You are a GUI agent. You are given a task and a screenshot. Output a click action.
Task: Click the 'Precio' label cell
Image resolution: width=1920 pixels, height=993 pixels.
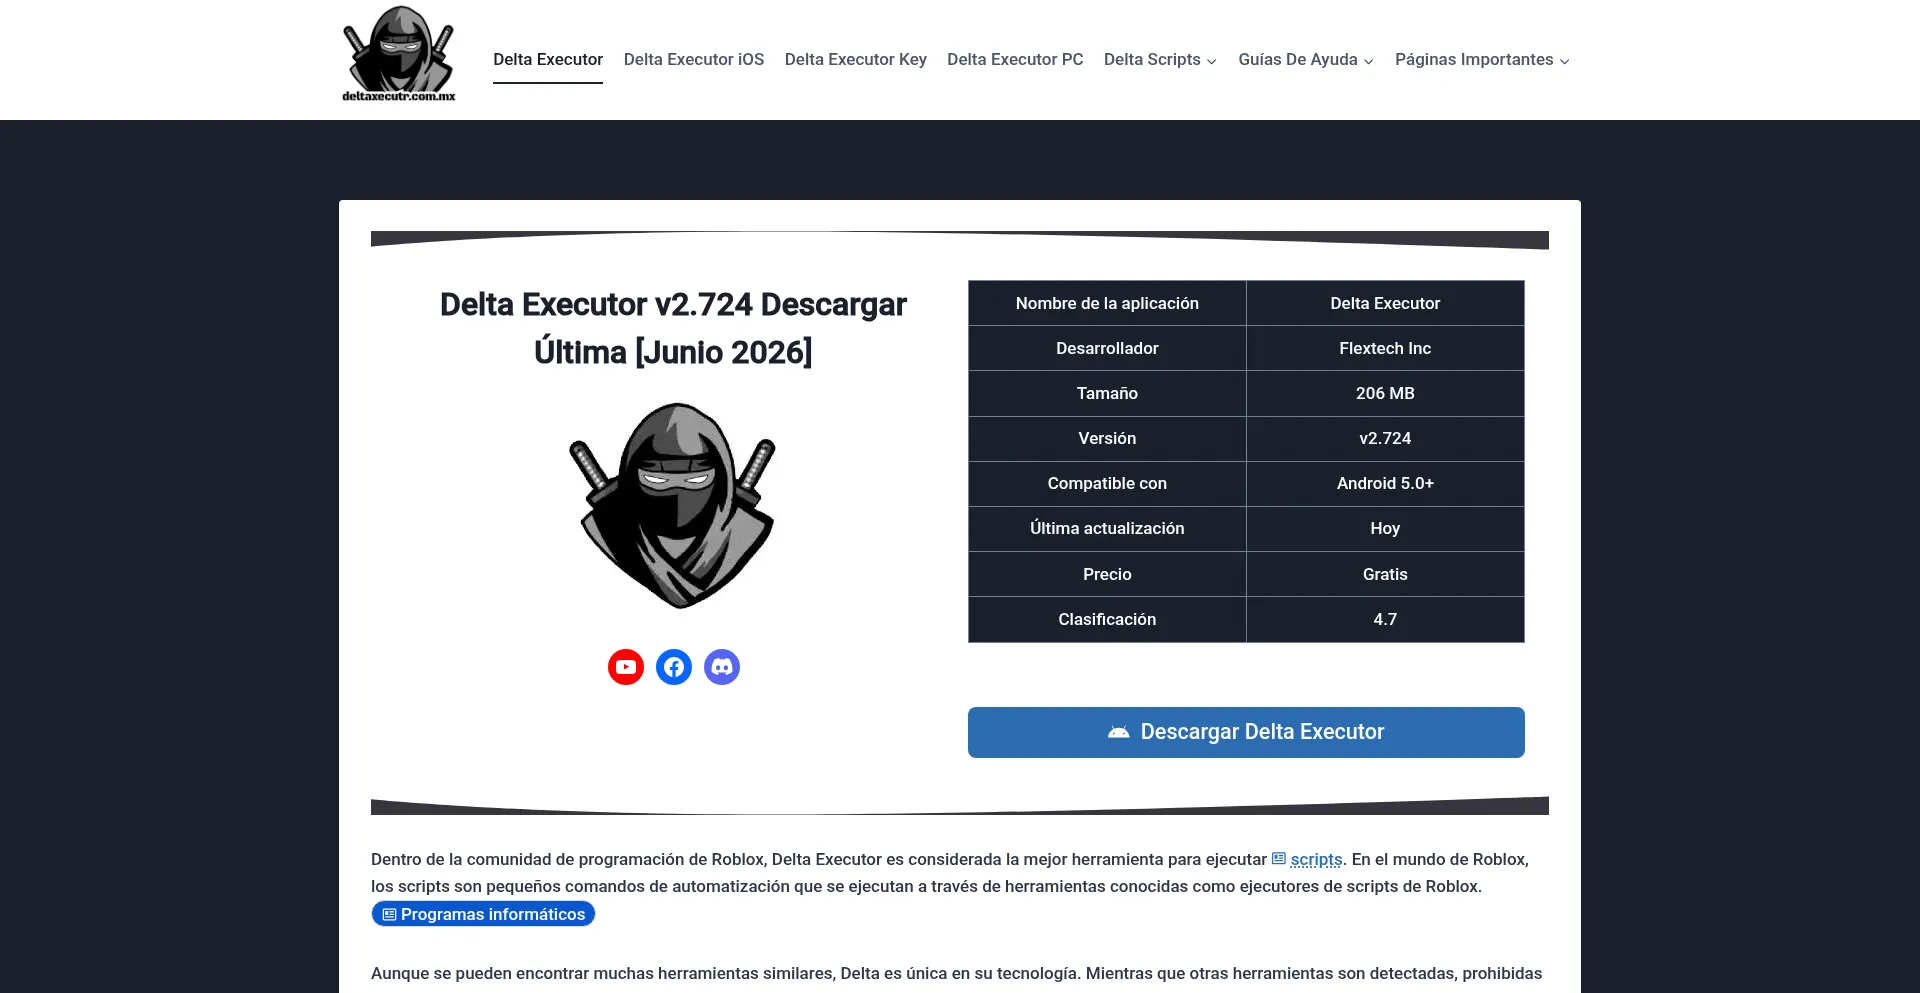click(x=1107, y=574)
